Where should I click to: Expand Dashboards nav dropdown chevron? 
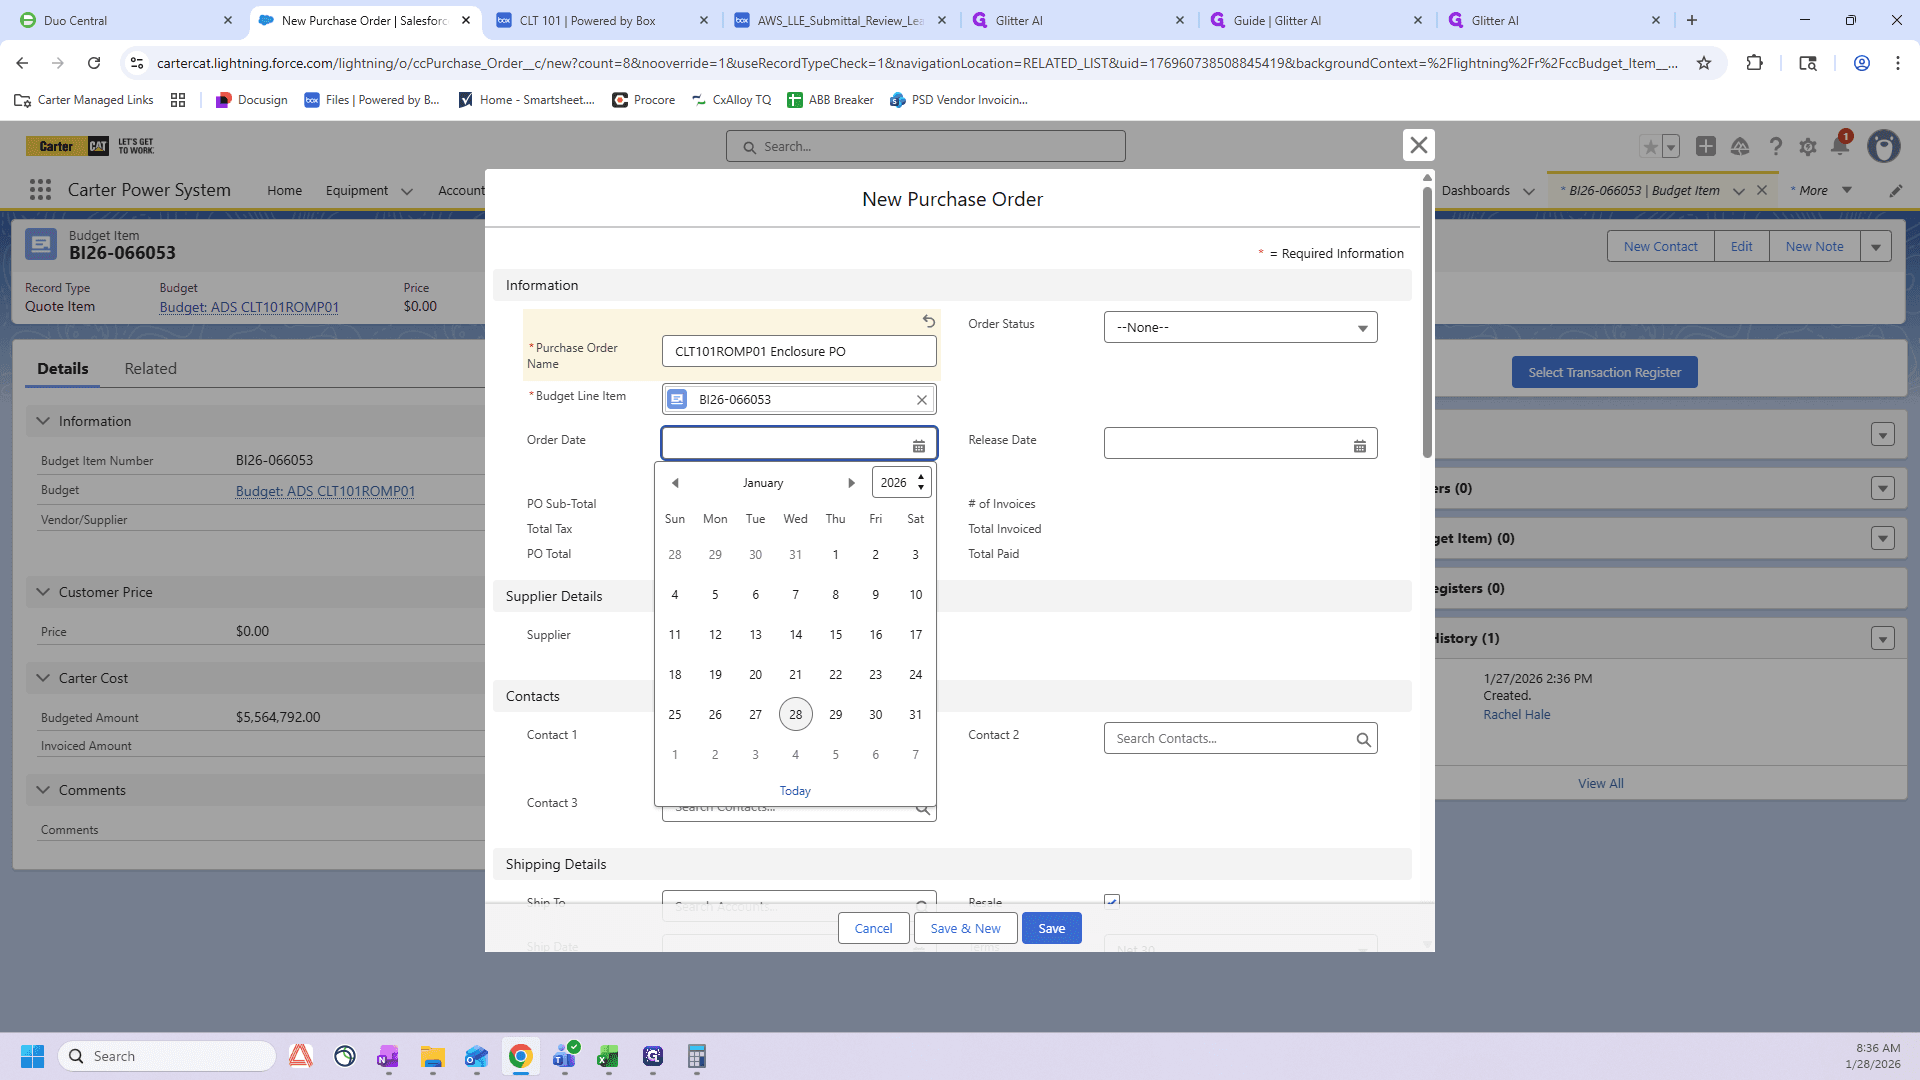pos(1528,191)
